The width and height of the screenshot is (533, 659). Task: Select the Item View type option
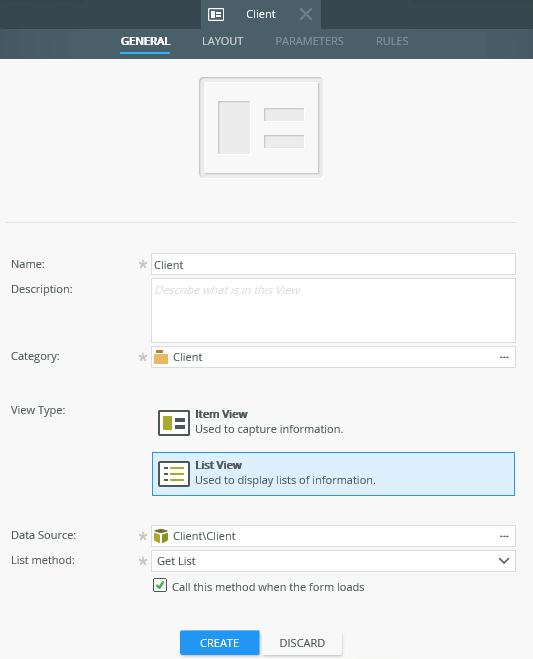click(333, 423)
